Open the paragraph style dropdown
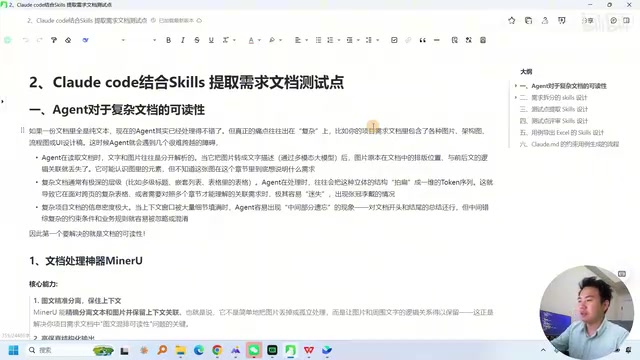 click(123, 40)
